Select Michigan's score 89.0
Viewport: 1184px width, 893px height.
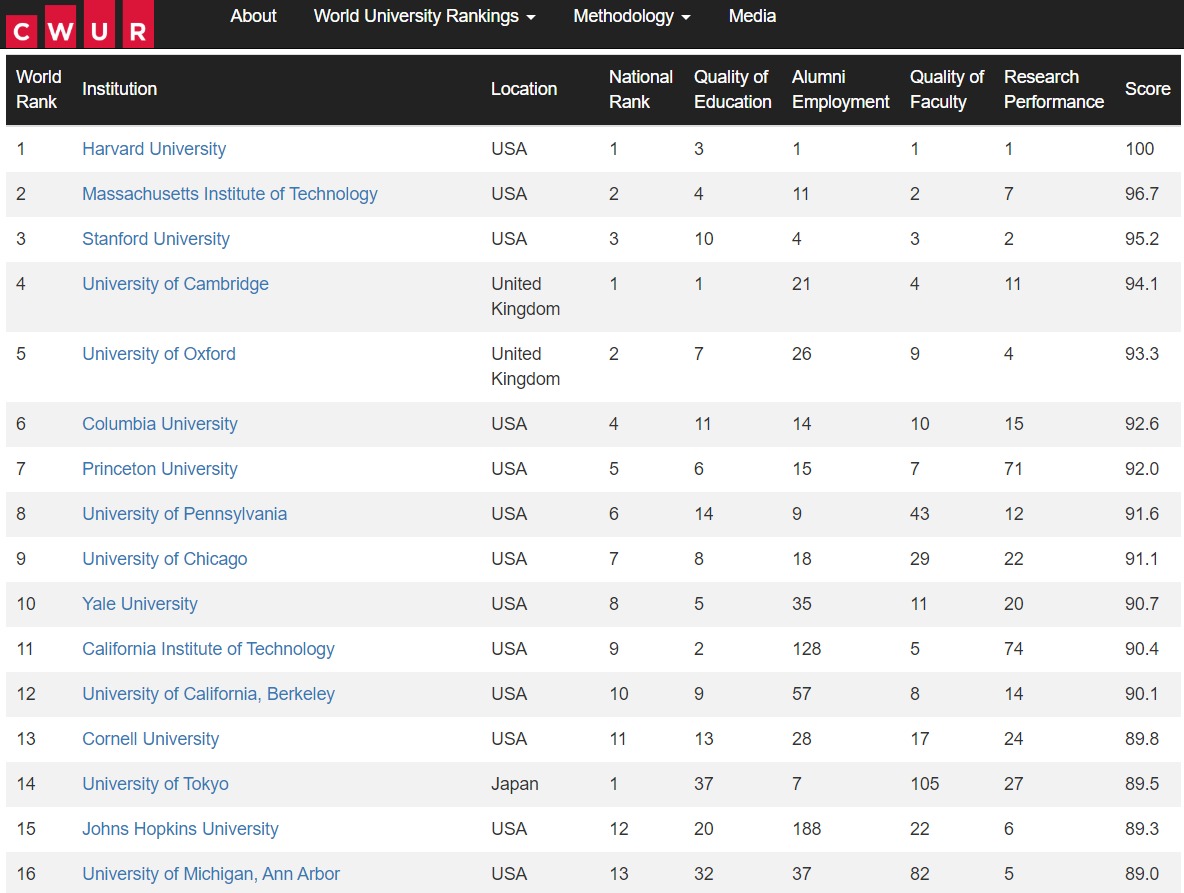point(1142,874)
